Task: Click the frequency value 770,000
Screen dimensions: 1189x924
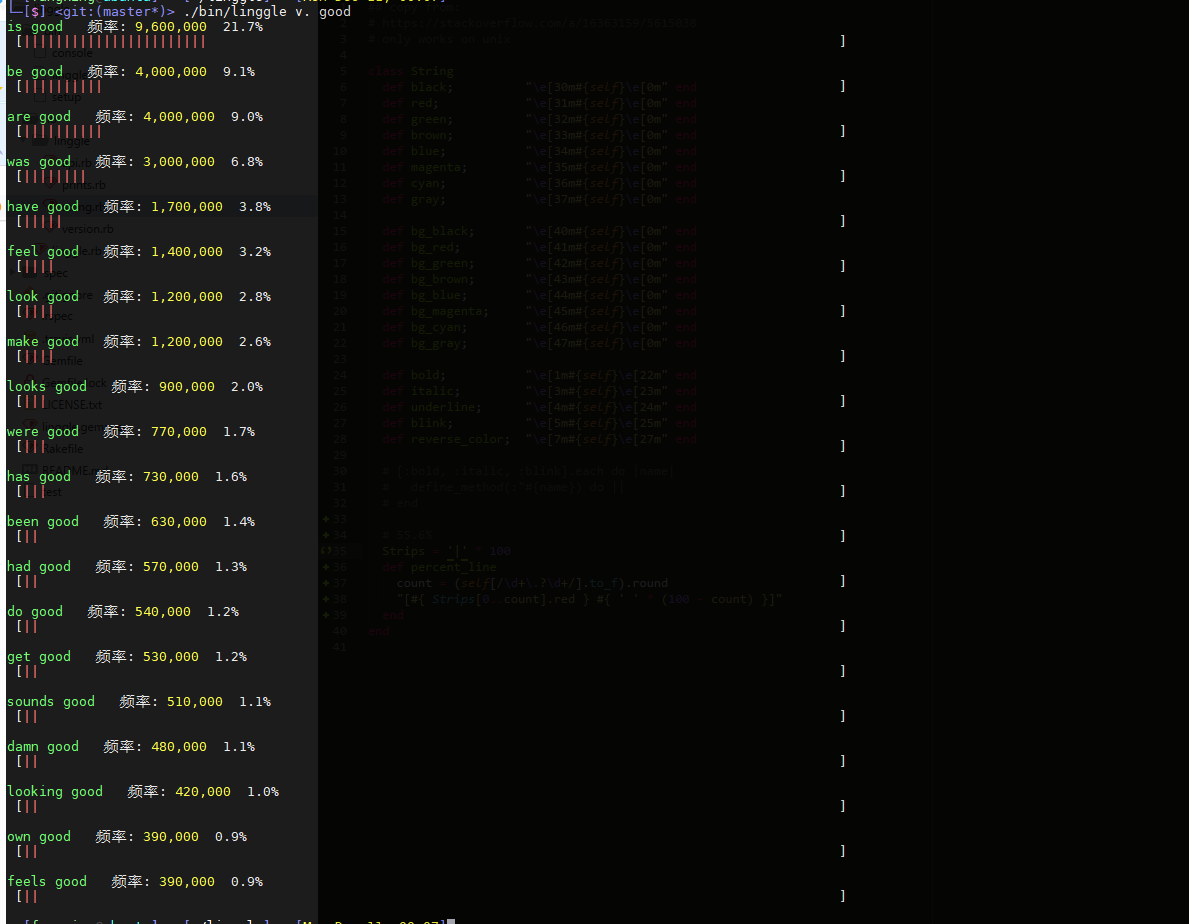Action: [179, 431]
